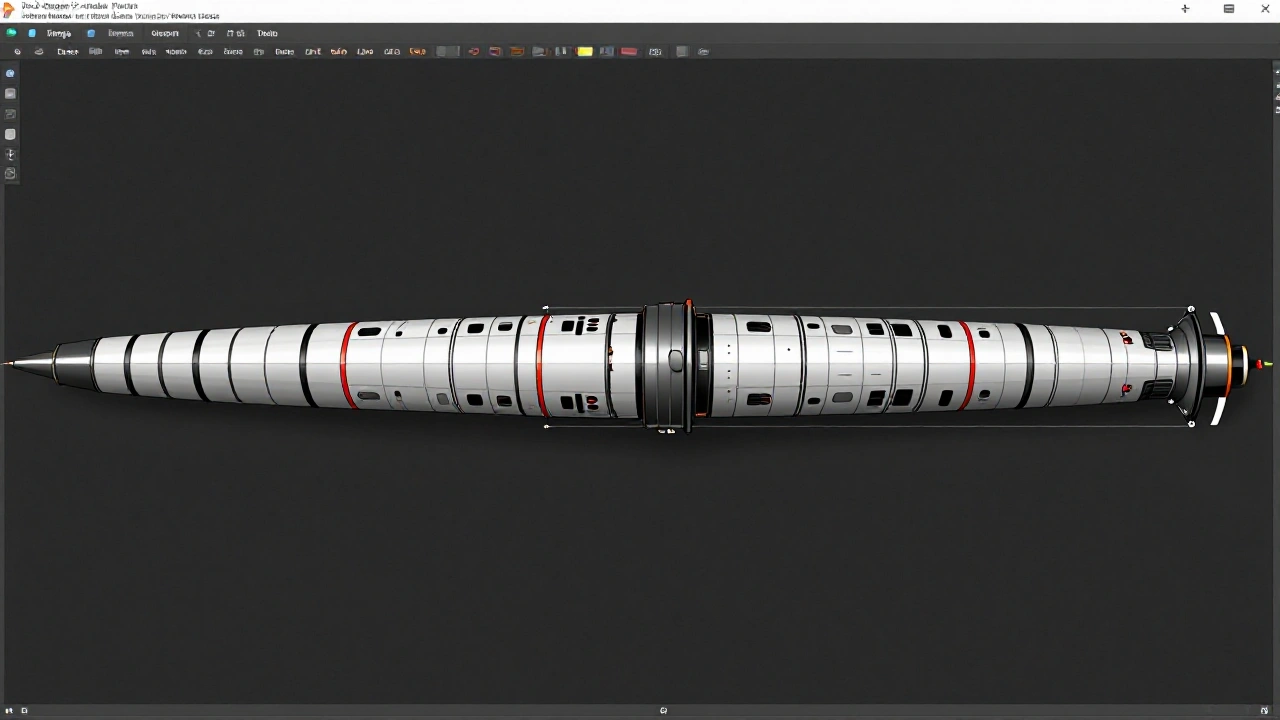
Task: Pick the red color swatch in the toolbar
Action: point(629,52)
